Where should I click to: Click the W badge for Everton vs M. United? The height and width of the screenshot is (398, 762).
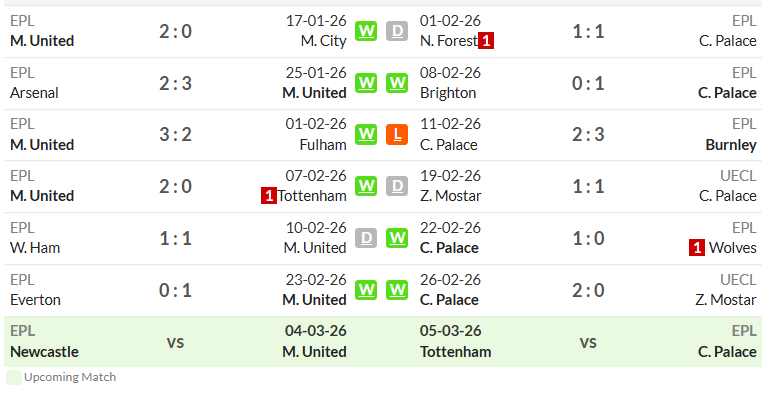pos(366,290)
